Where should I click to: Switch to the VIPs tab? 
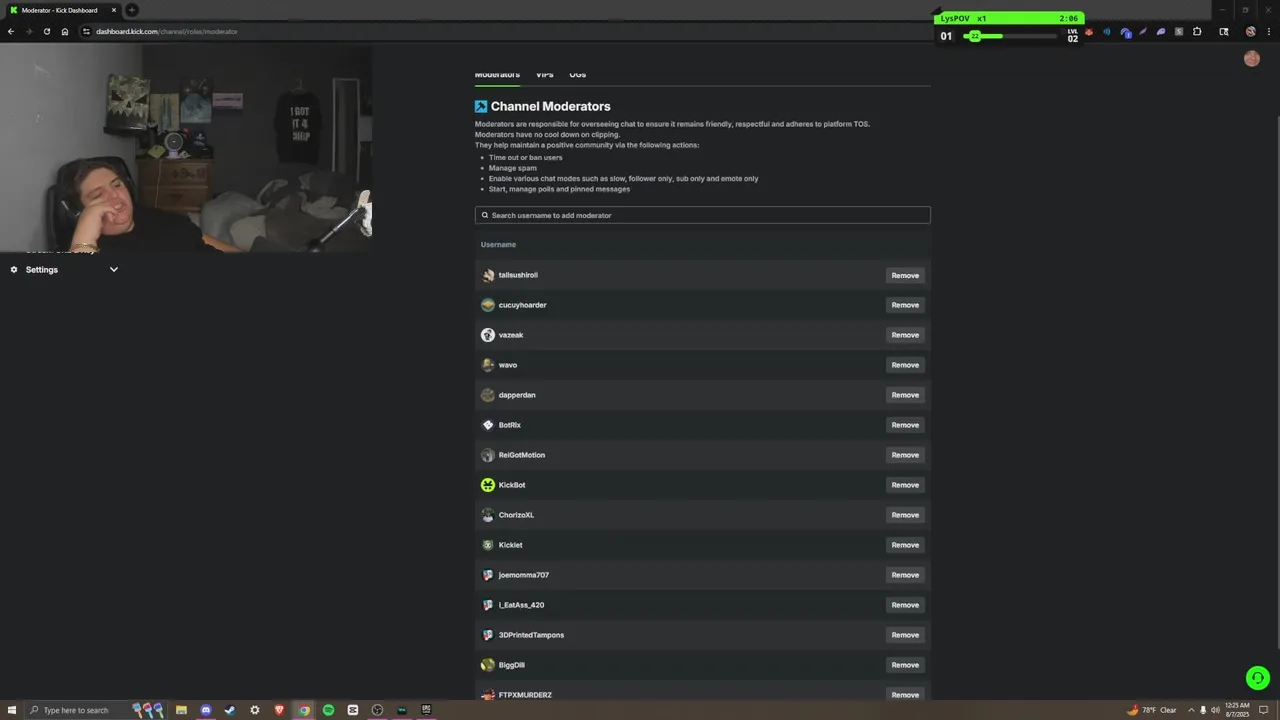click(x=544, y=75)
